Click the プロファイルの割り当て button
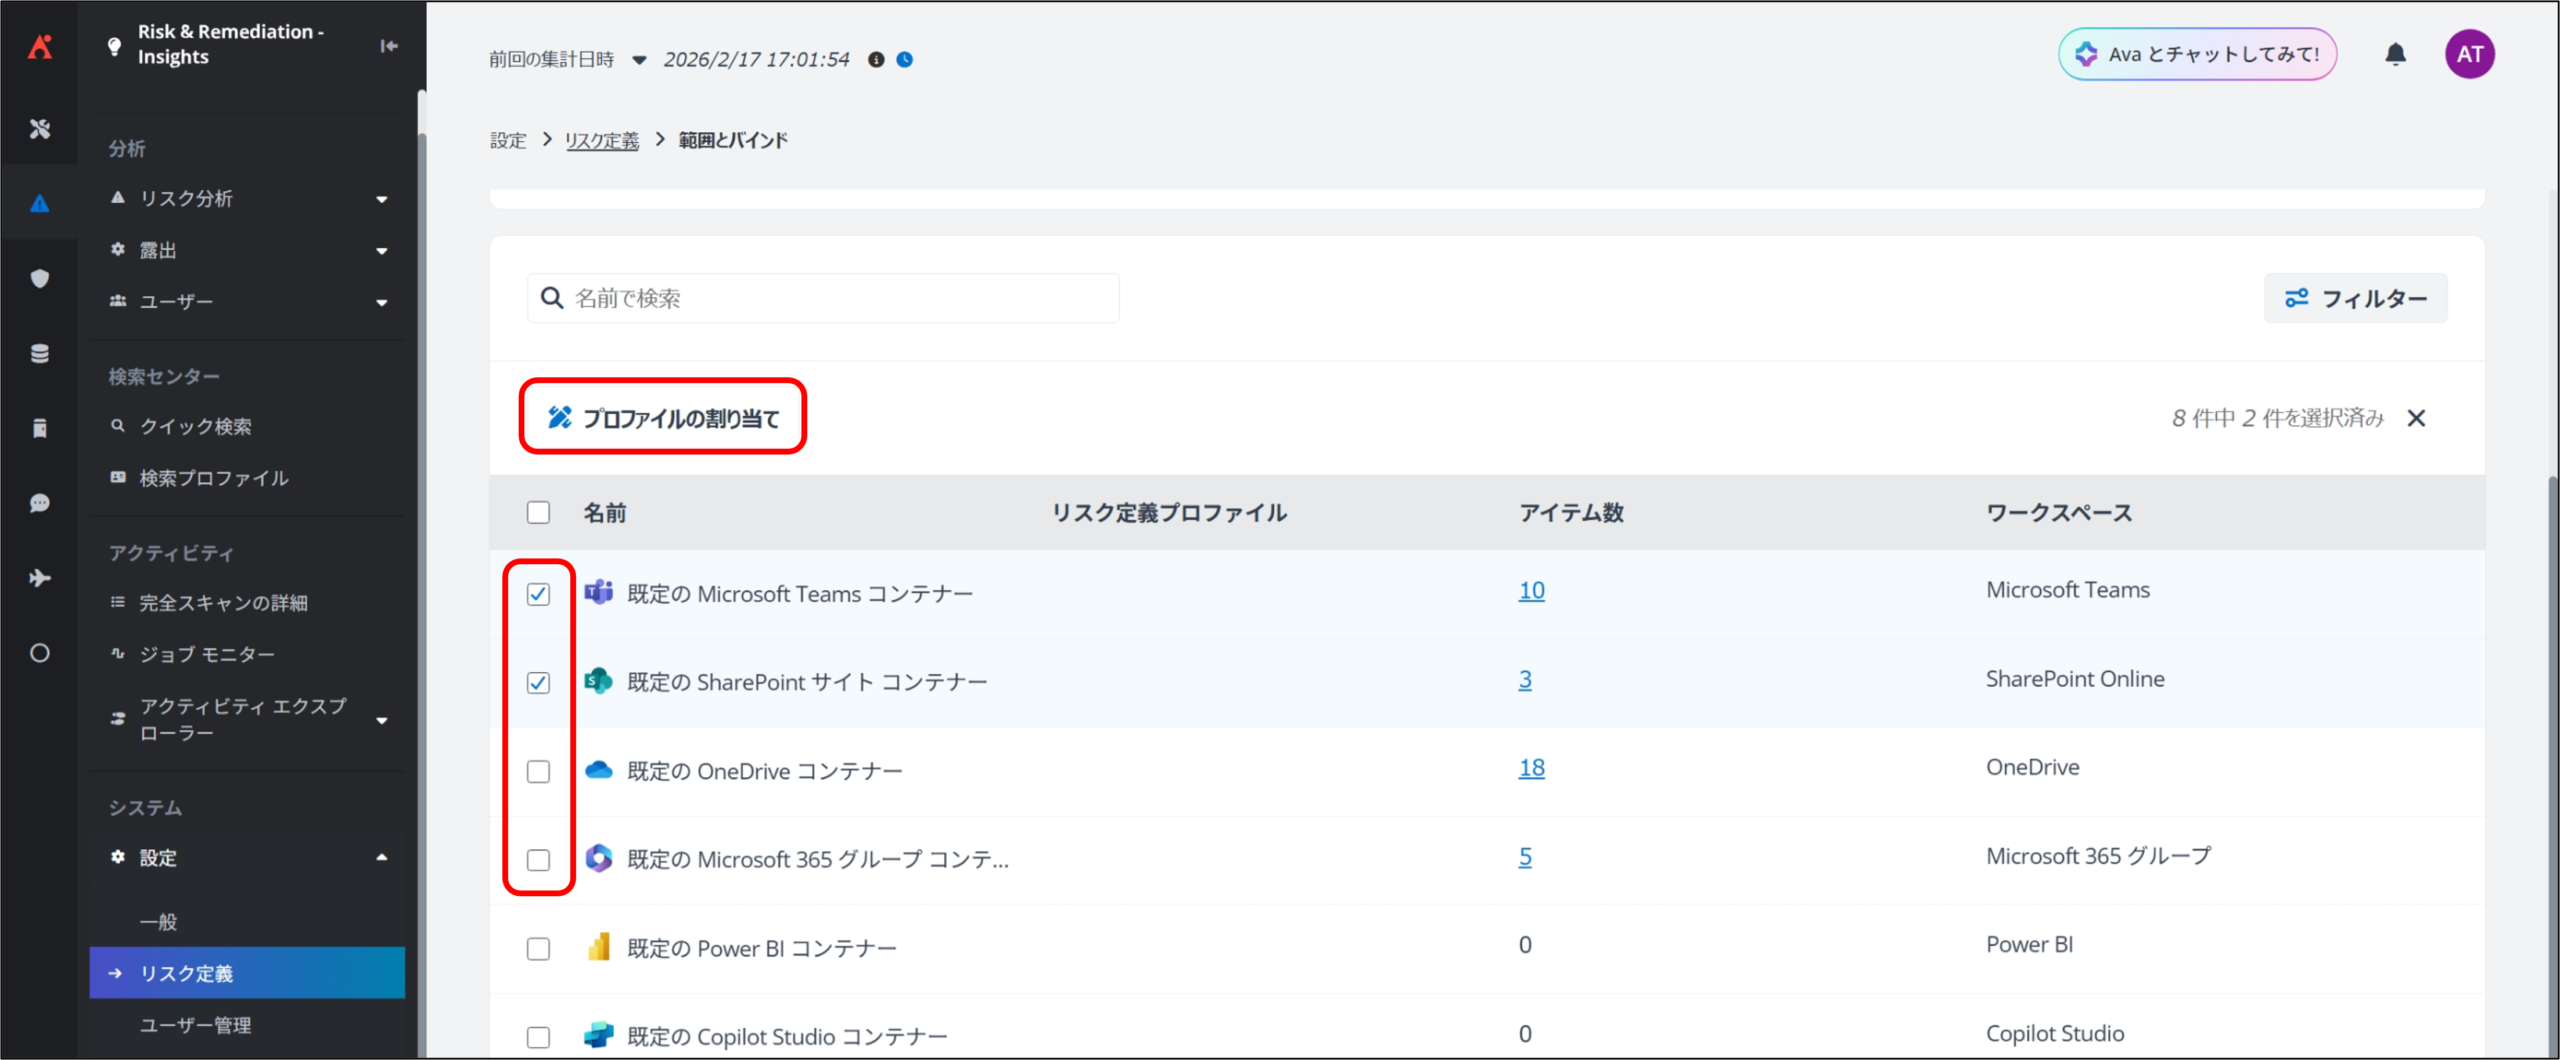The width and height of the screenshot is (2560, 1060). (x=663, y=418)
